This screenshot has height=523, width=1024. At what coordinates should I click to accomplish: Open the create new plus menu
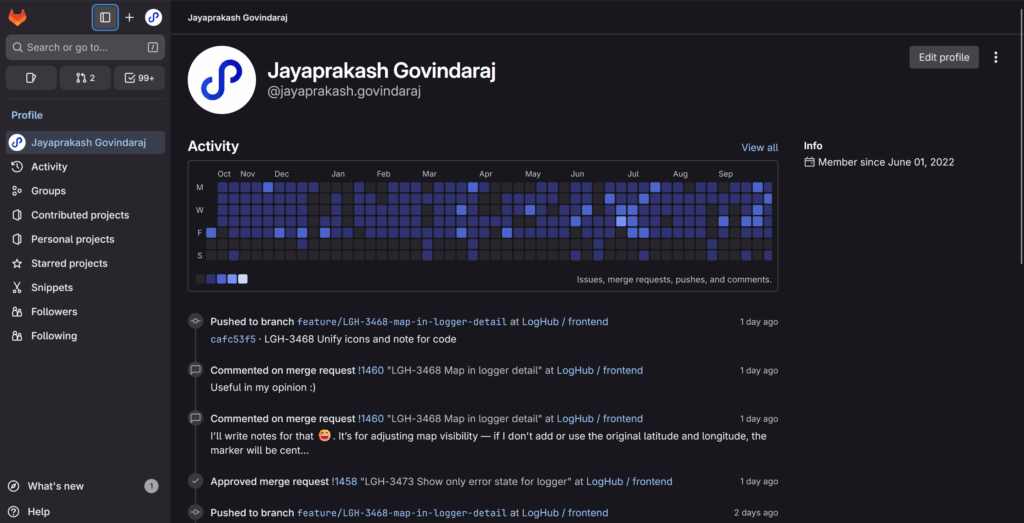point(129,17)
